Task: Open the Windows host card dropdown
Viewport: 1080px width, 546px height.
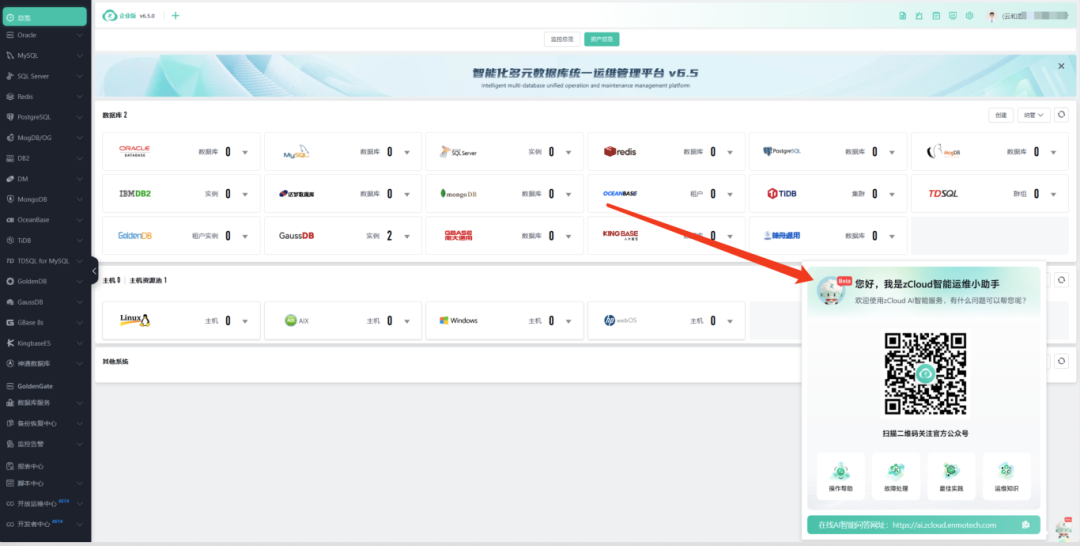Action: pyautogui.click(x=568, y=322)
